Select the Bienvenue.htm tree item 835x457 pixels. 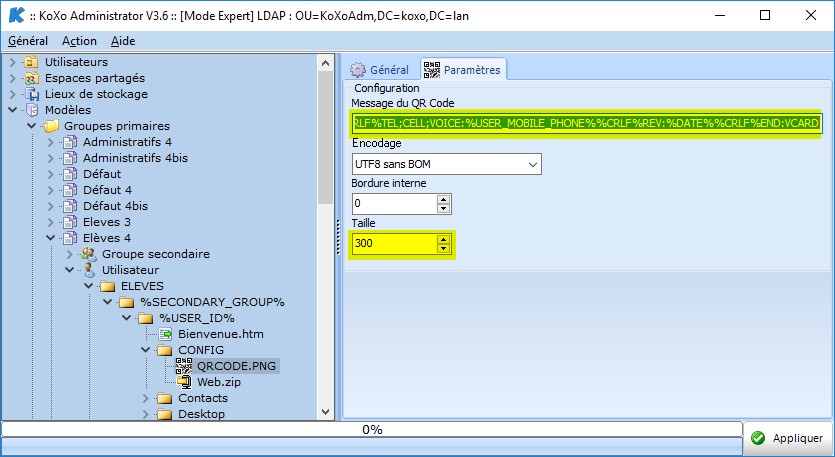point(220,334)
